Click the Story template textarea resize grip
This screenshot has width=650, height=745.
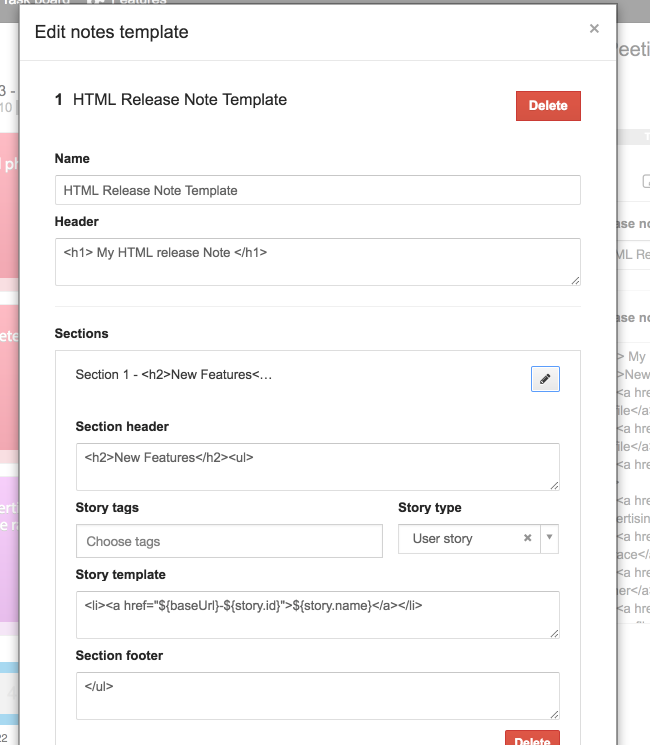554,632
